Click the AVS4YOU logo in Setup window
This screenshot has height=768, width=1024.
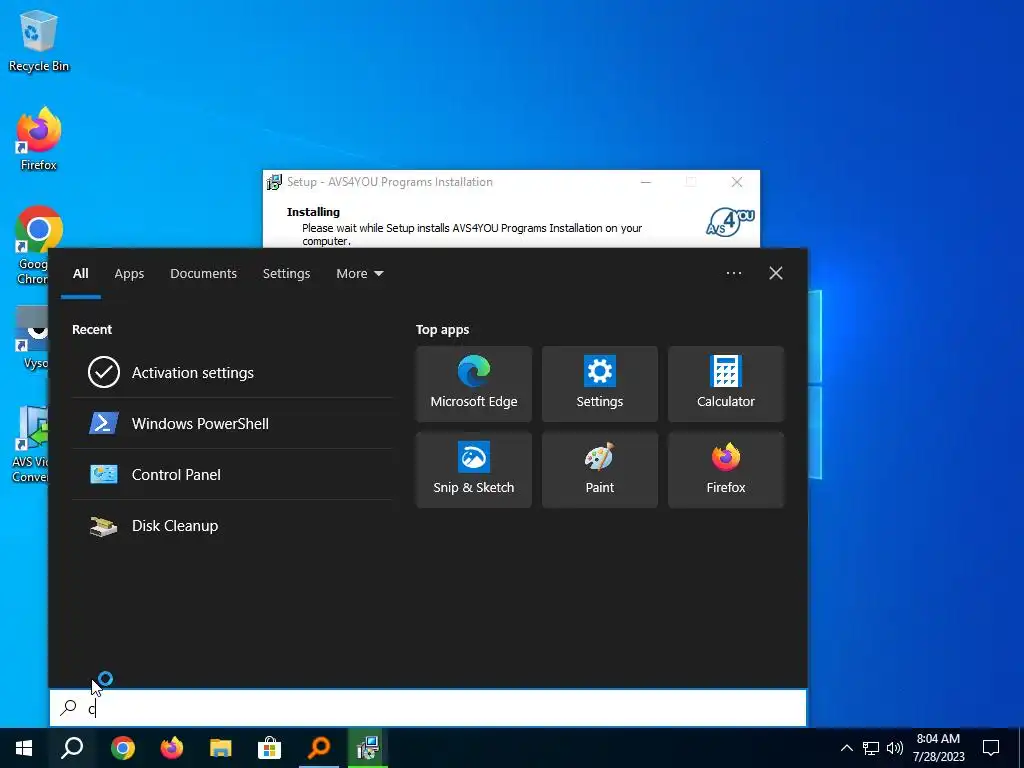point(730,222)
